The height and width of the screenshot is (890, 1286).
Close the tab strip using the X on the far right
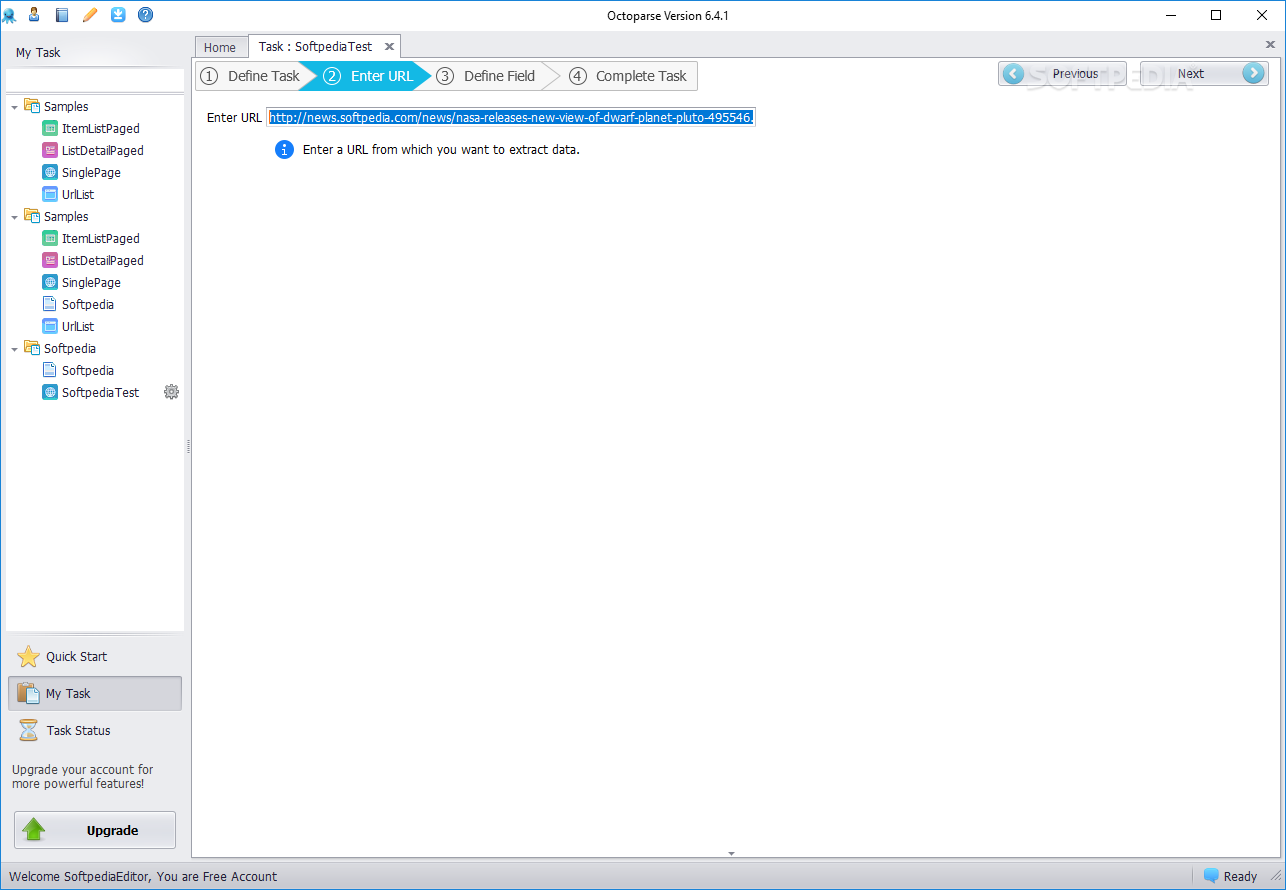click(x=1271, y=44)
